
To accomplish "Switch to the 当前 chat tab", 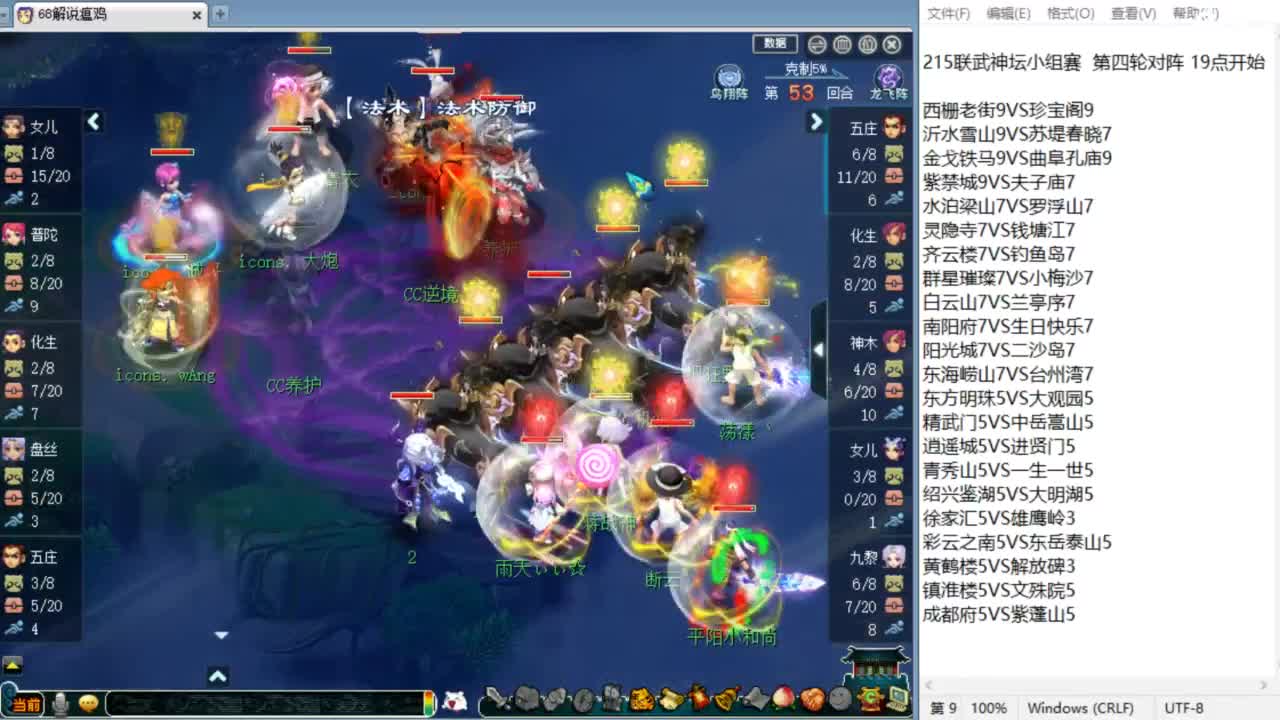I will (25, 703).
